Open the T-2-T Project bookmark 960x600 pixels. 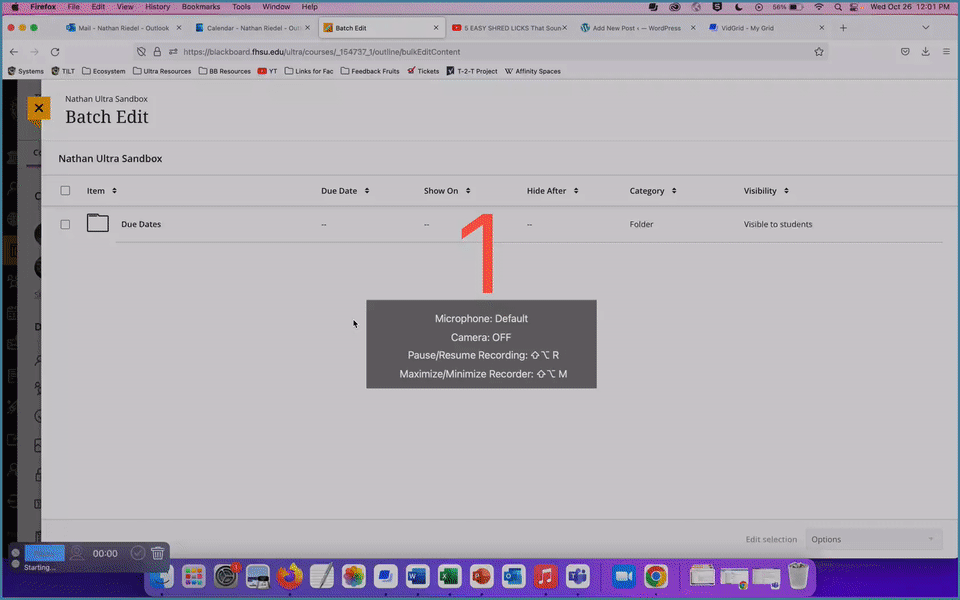point(471,71)
